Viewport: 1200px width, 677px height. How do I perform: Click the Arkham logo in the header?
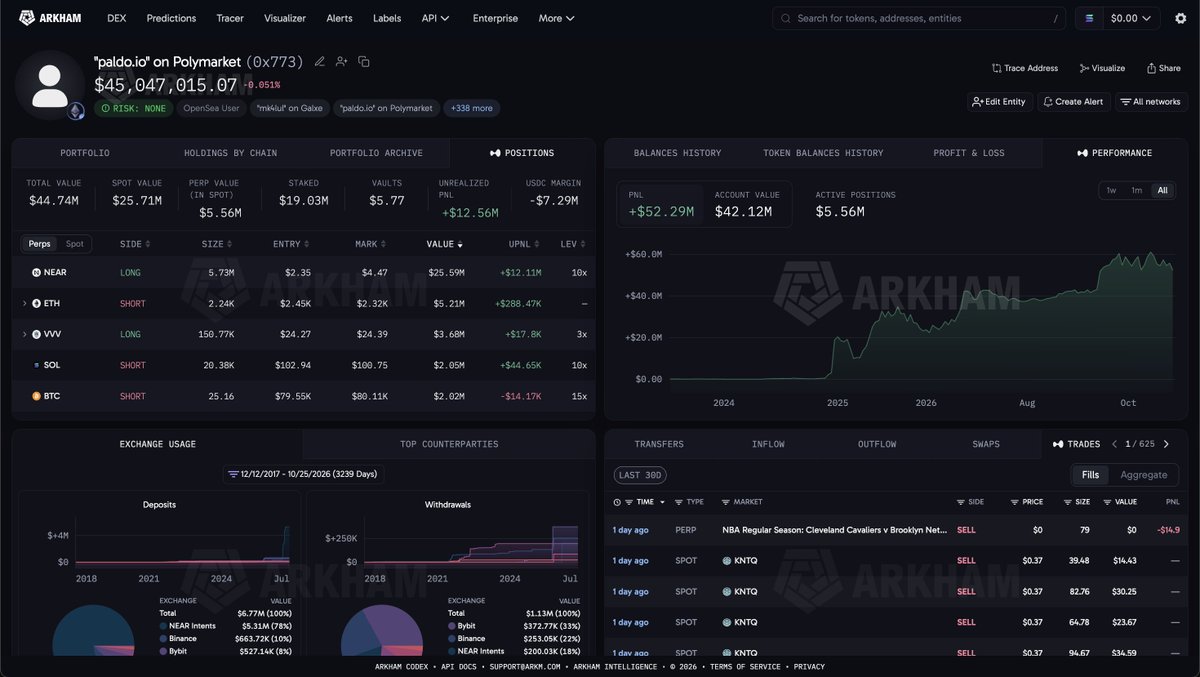pyautogui.click(x=50, y=18)
